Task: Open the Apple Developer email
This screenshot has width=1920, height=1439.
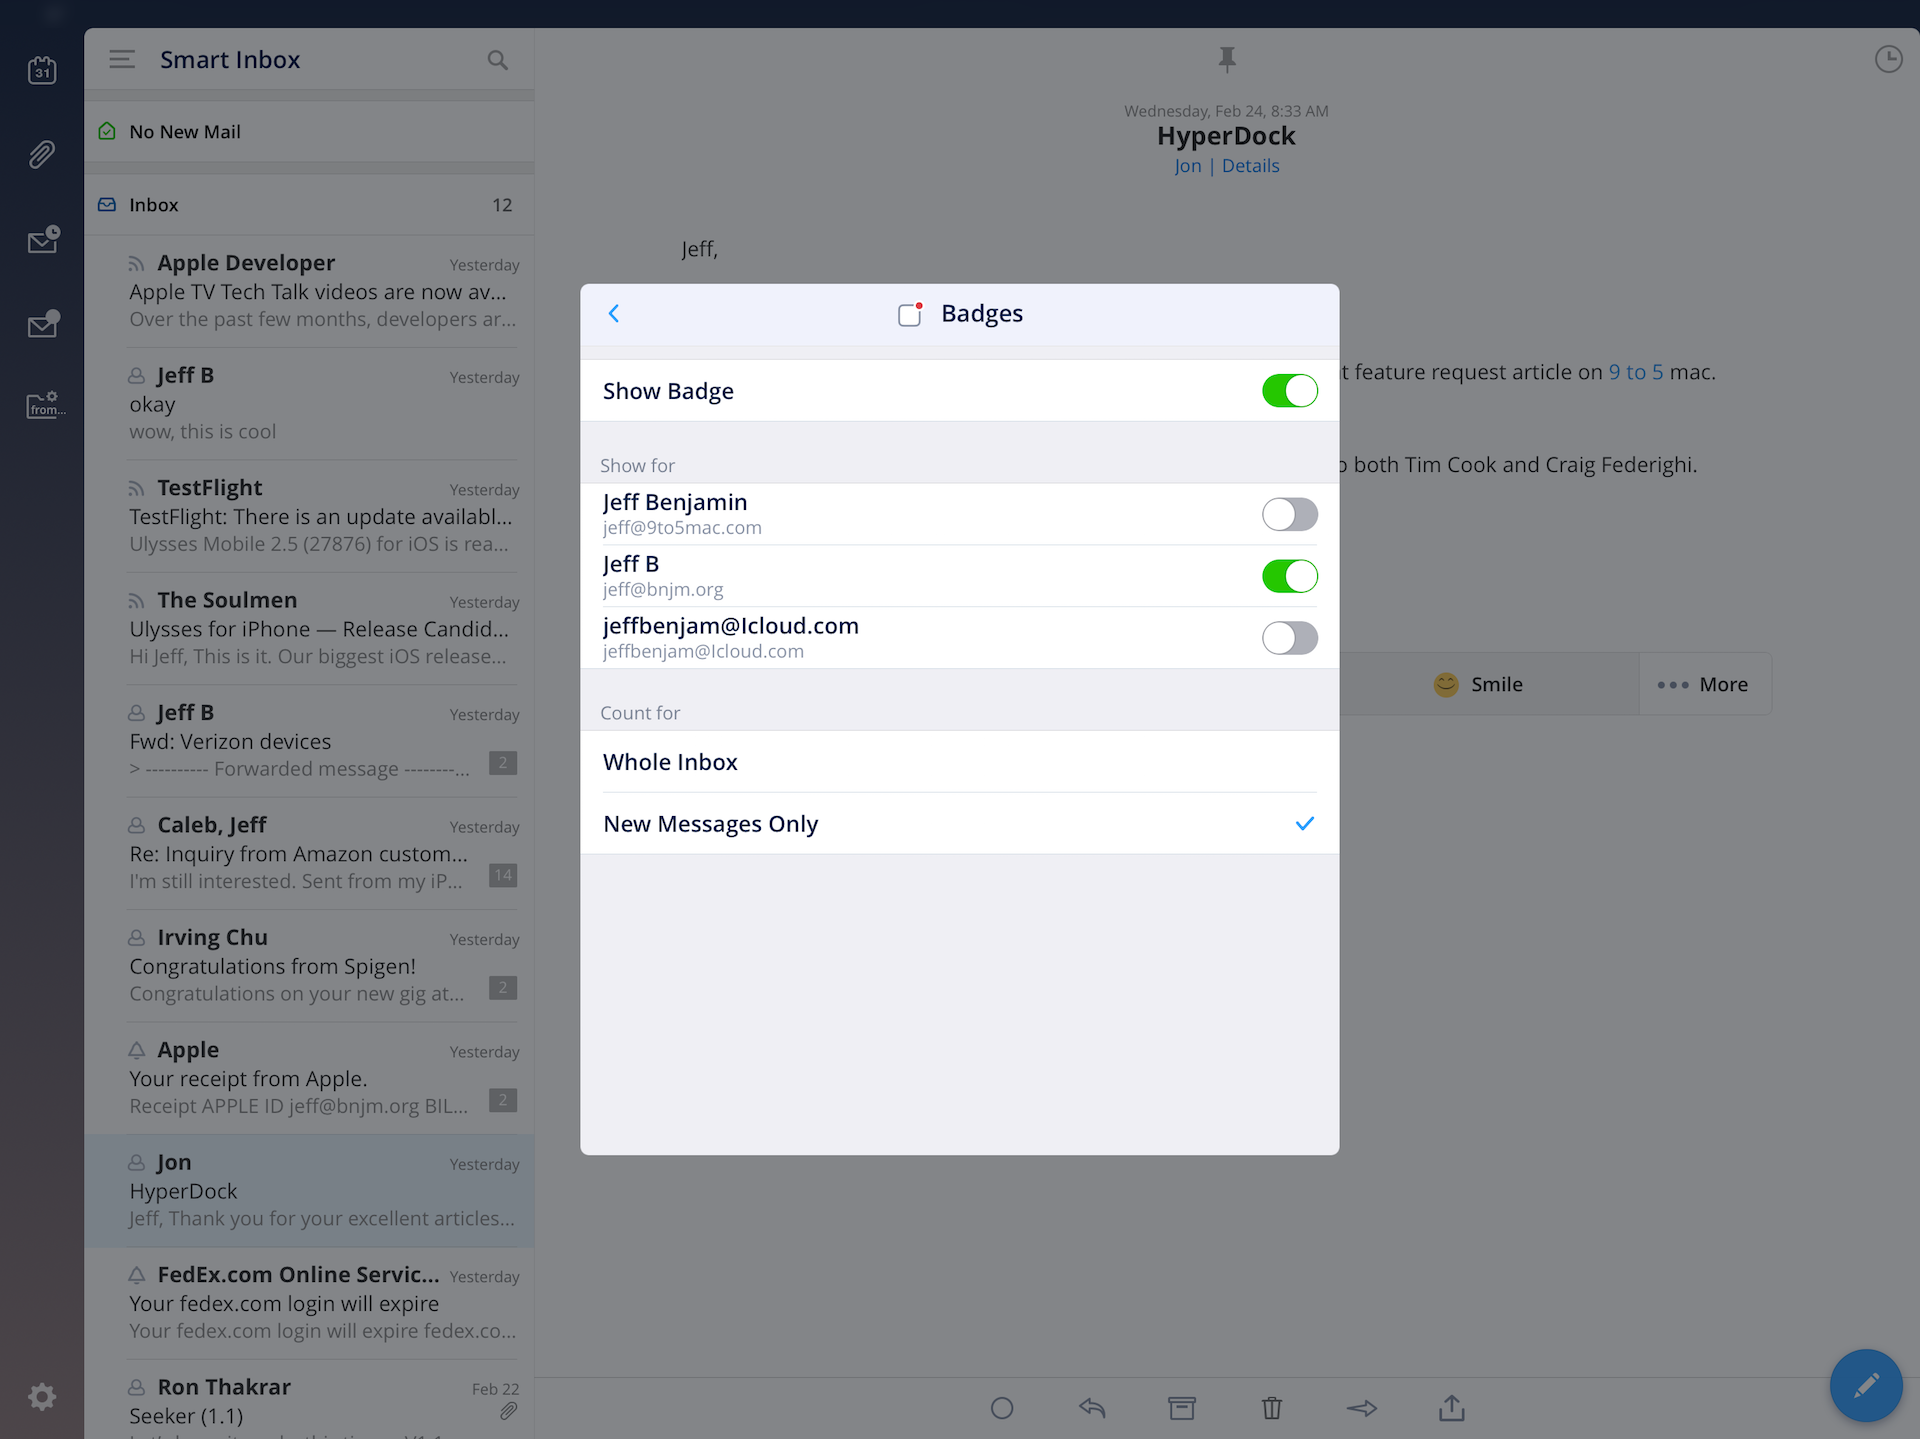Action: click(x=322, y=291)
